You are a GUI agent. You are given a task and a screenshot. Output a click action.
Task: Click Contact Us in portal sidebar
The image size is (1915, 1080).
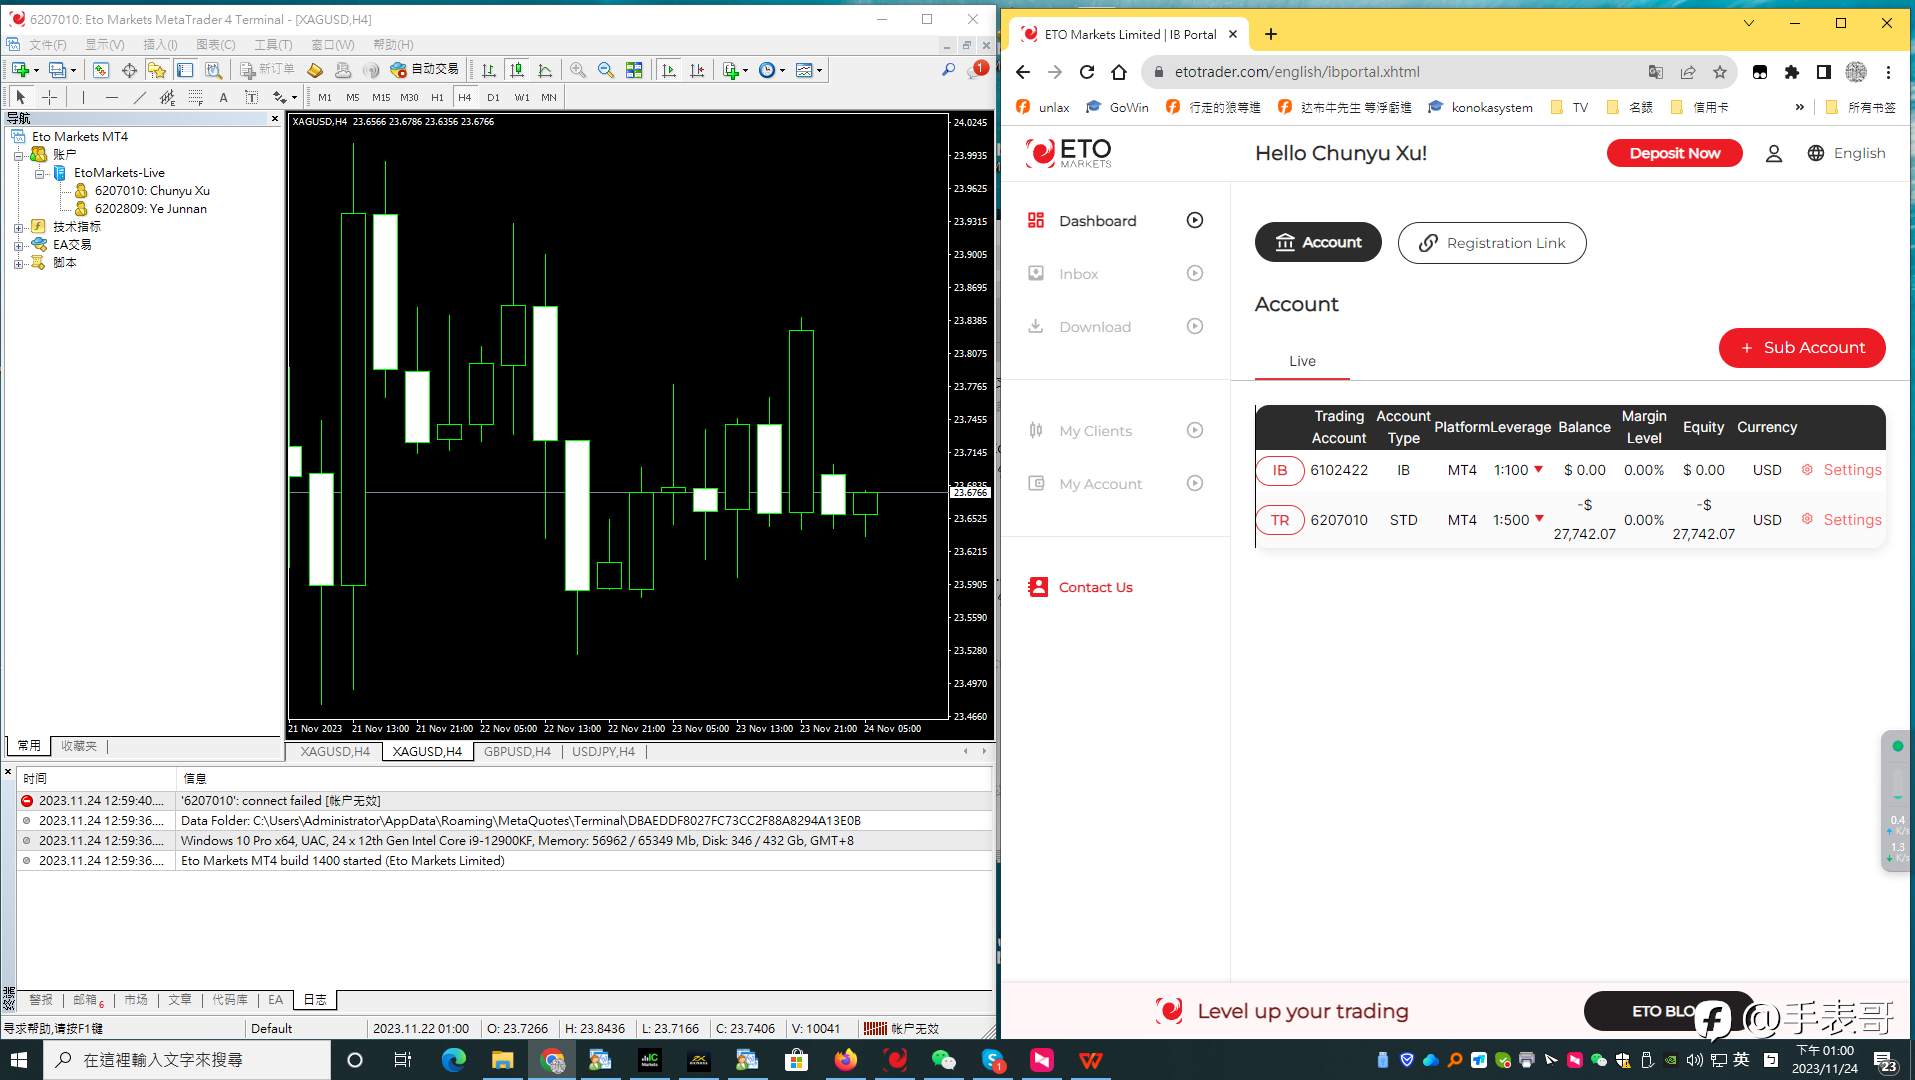pyautogui.click(x=1081, y=587)
